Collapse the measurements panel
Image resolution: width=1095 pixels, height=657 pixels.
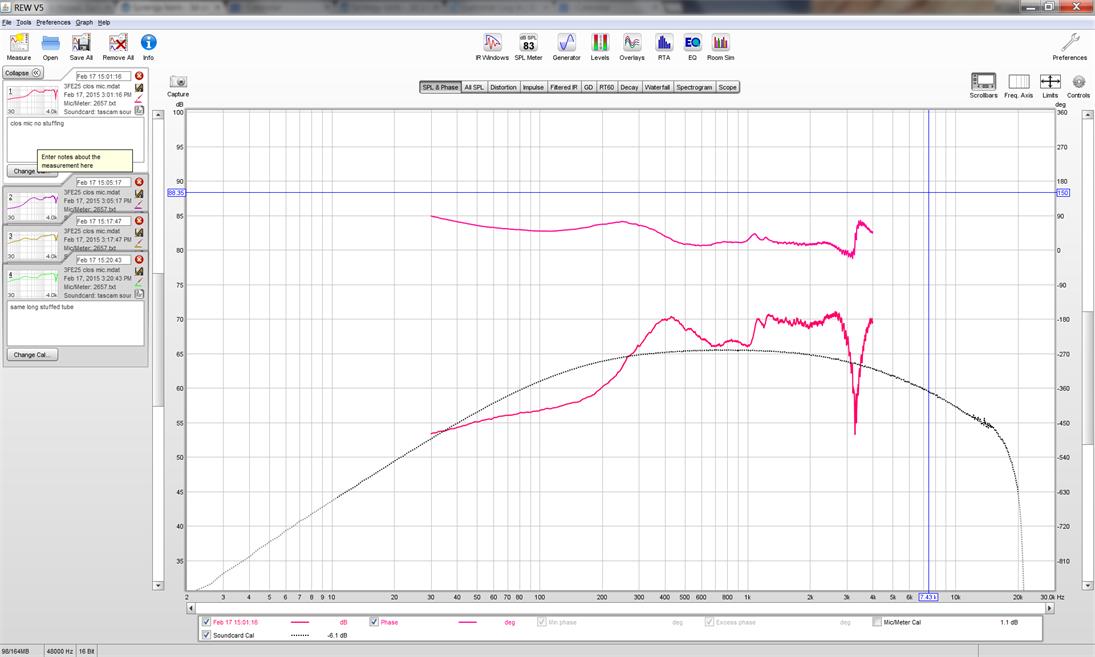(23, 73)
